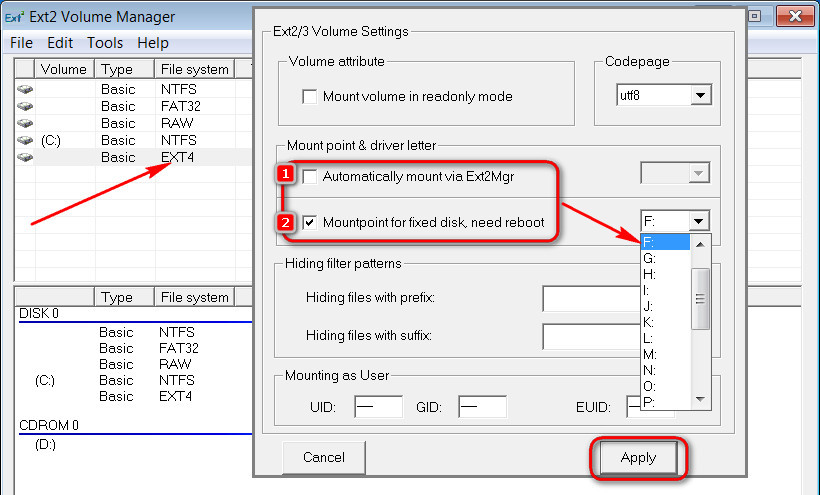820x495 pixels.
Task: Click the disk icon of the EXT4 volume
Action: tap(25, 157)
